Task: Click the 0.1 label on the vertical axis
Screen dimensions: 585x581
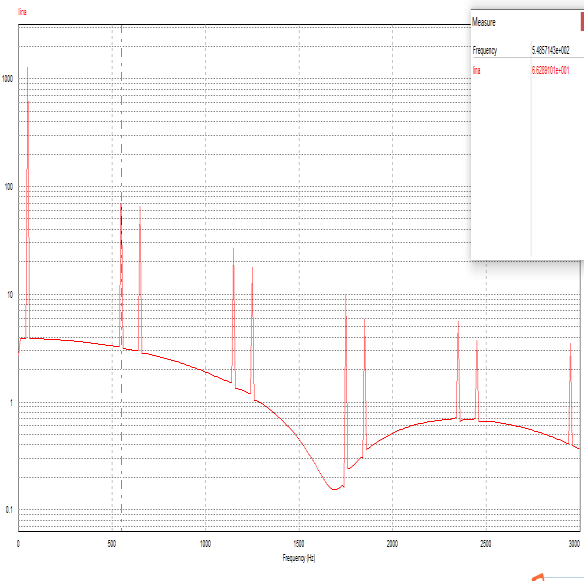Action: click(9, 509)
